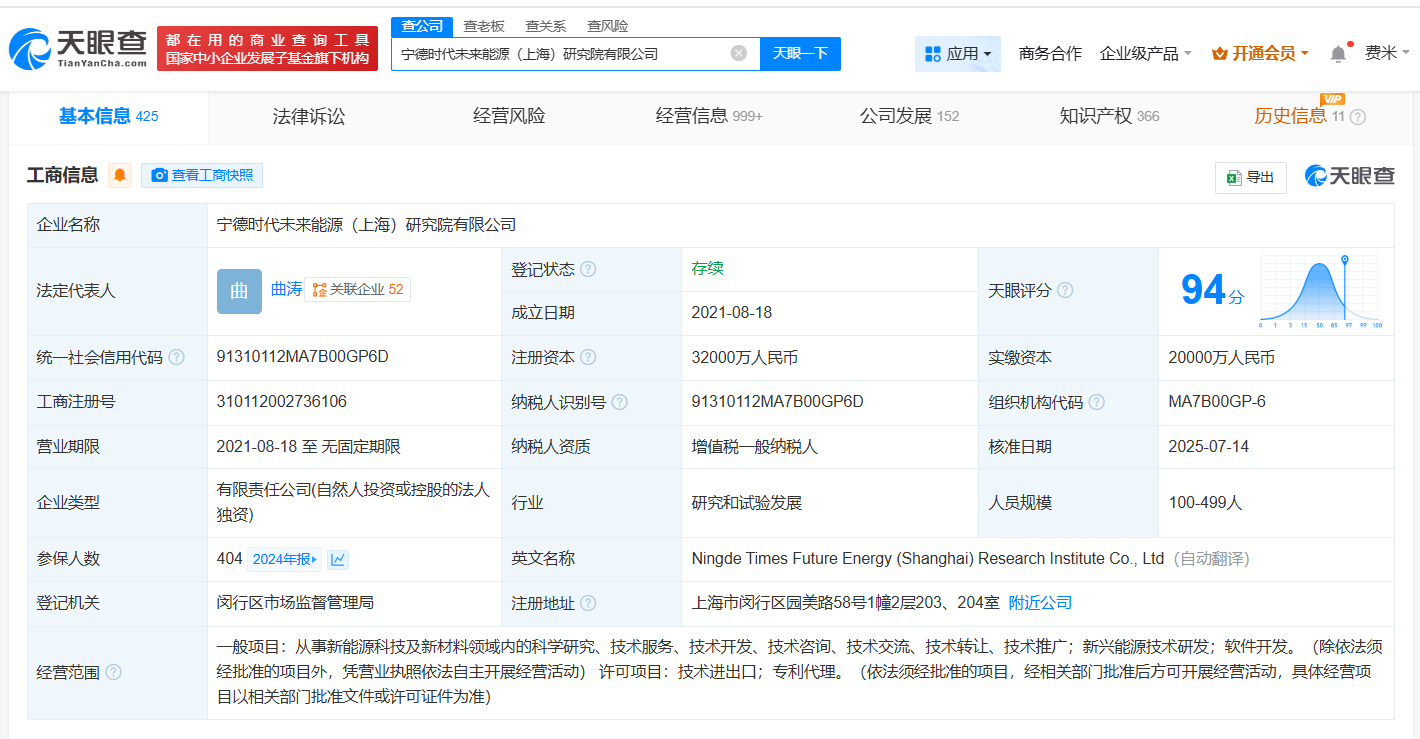Open the notification bell in header
Image resolution: width=1420 pixels, height=739 pixels.
click(1338, 54)
